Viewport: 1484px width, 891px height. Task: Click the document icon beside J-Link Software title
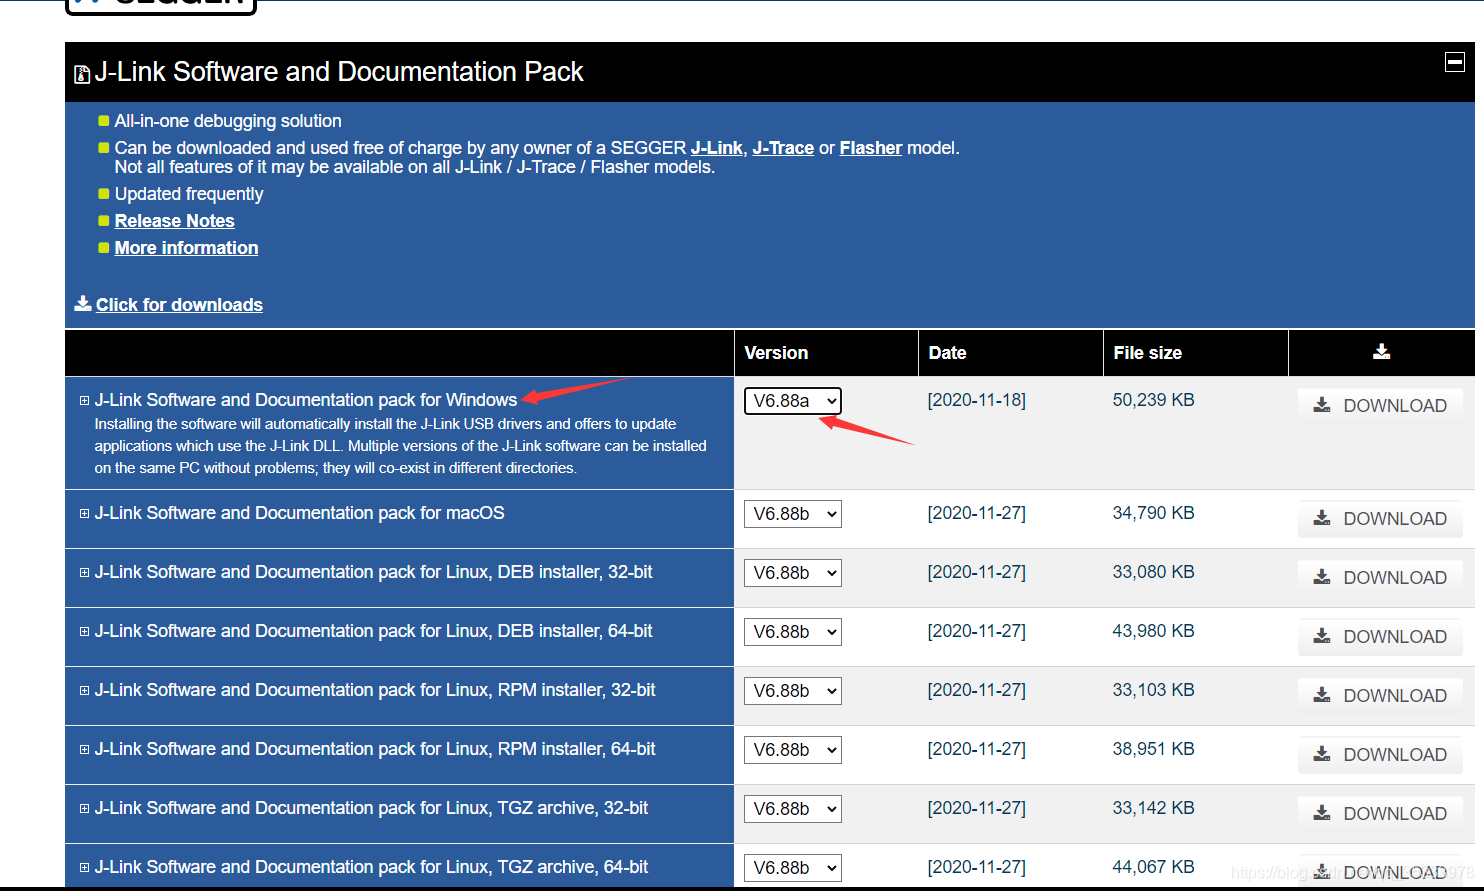click(x=82, y=74)
